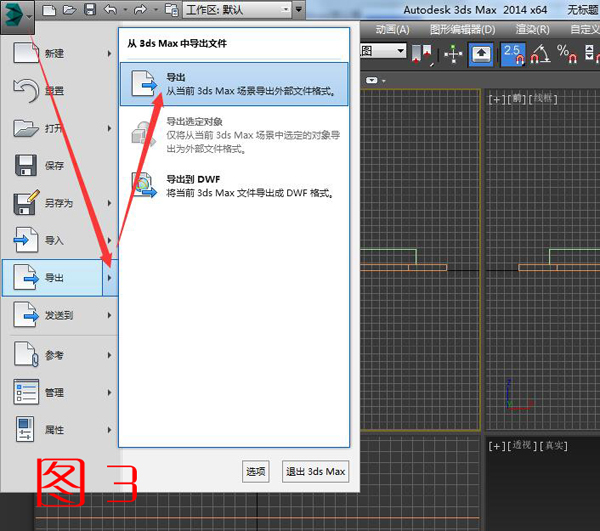Toggle Keyboard Shortcut Override icon
The image size is (600, 531).
click(x=481, y=55)
